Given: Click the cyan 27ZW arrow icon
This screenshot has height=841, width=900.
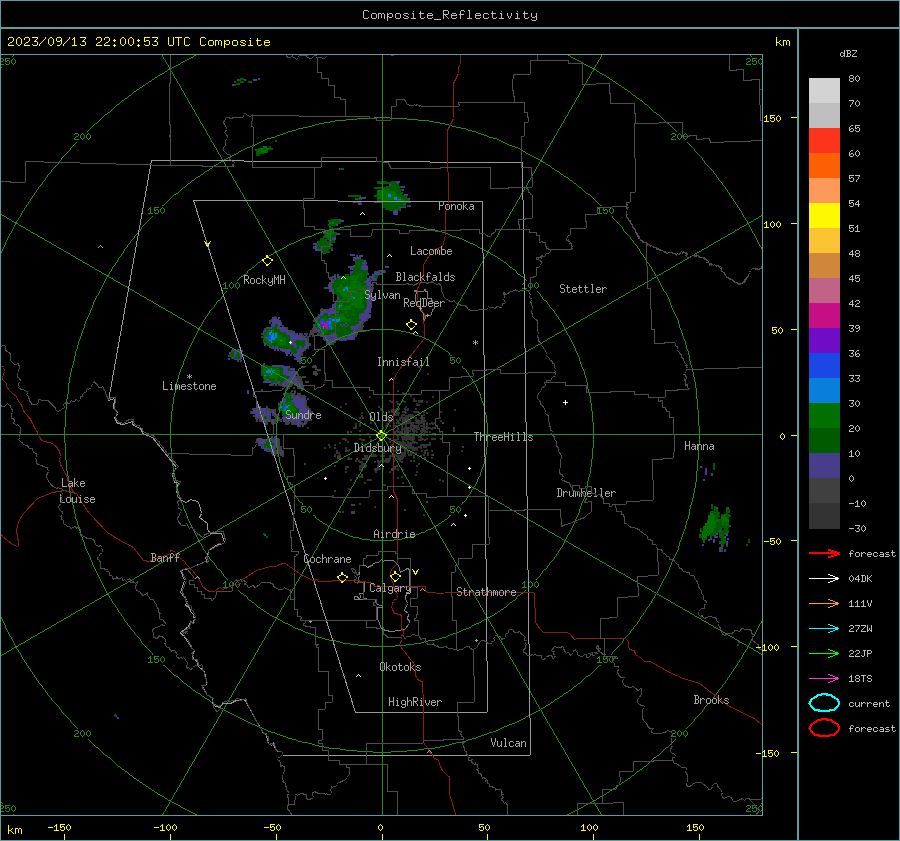Looking at the screenshot, I should tap(824, 629).
